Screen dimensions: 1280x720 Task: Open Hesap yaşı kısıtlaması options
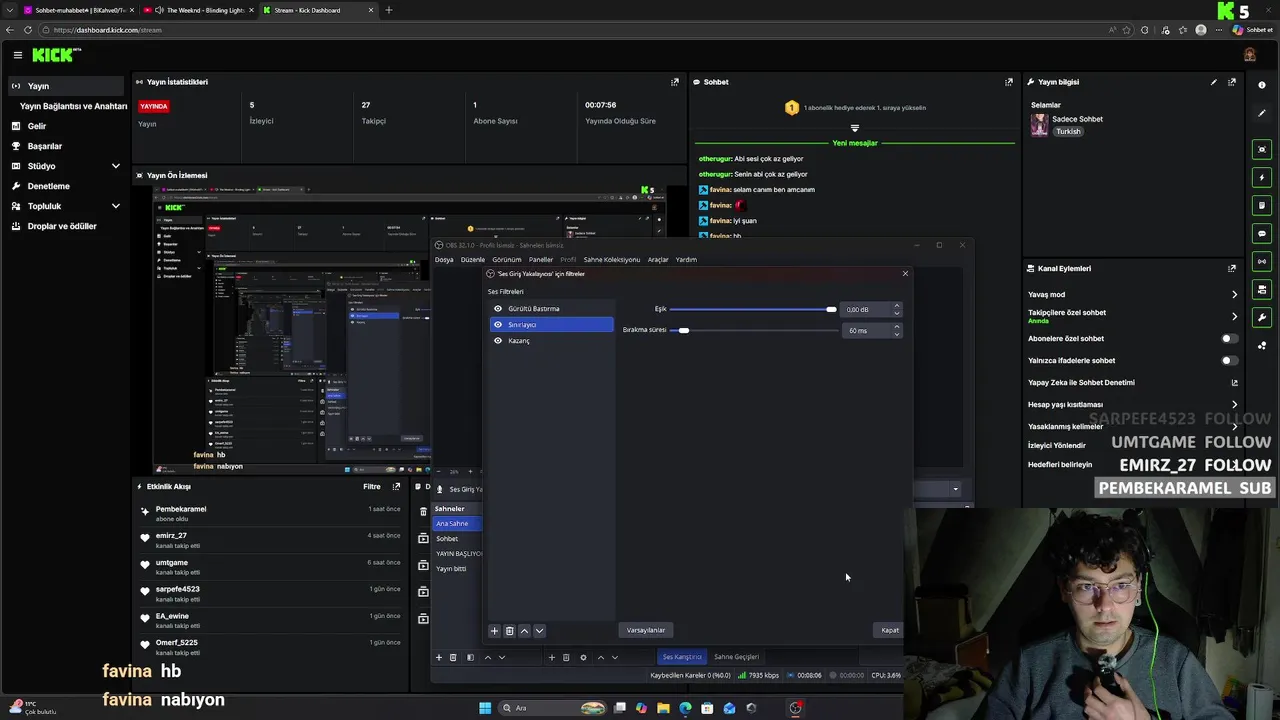(x=1234, y=404)
